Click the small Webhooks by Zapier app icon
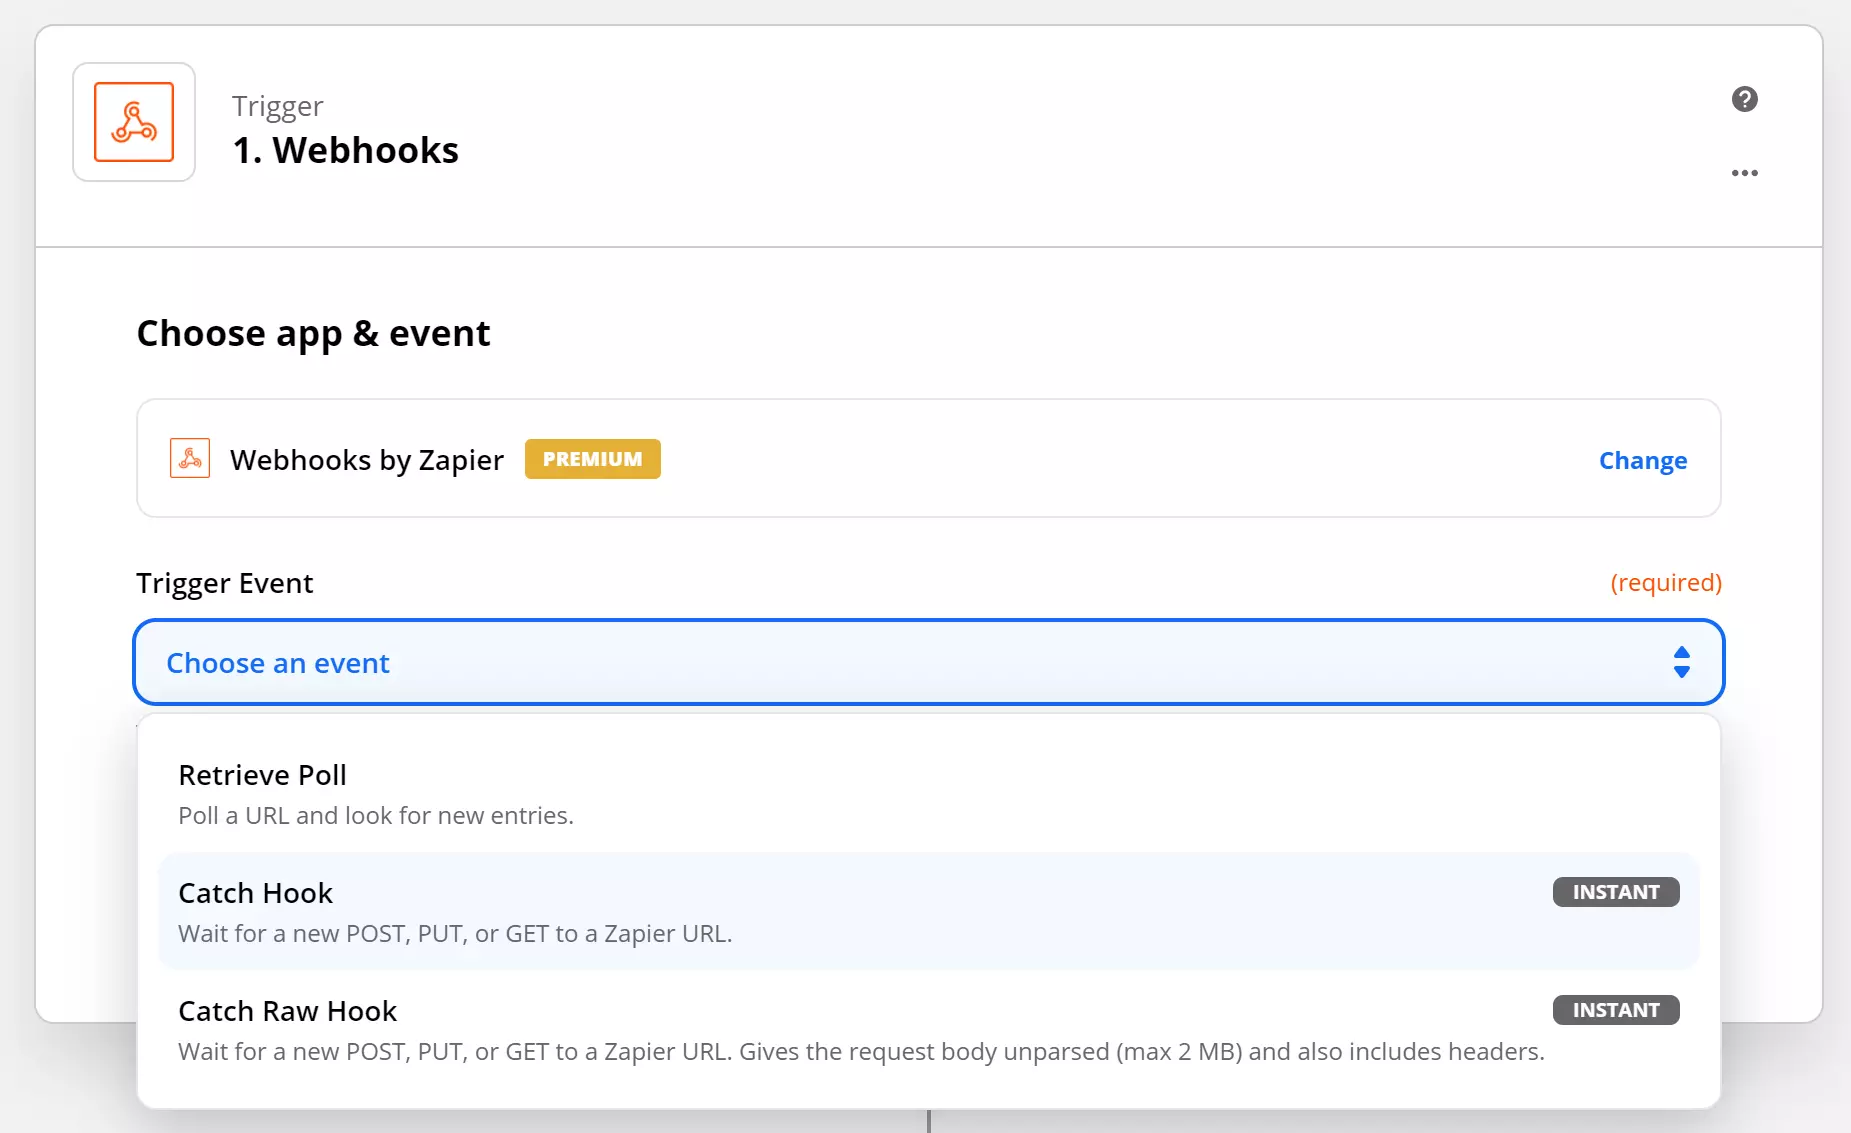This screenshot has width=1851, height=1133. tap(190, 459)
